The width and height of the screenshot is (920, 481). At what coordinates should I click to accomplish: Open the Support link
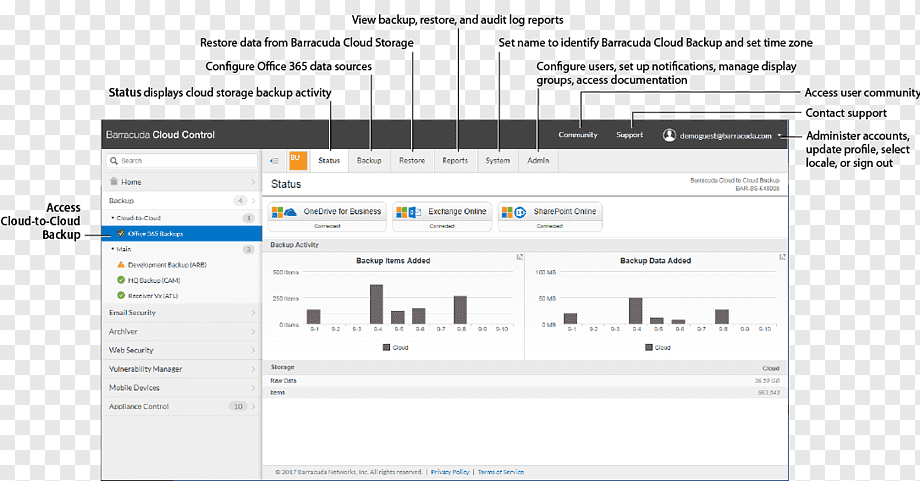click(x=630, y=135)
